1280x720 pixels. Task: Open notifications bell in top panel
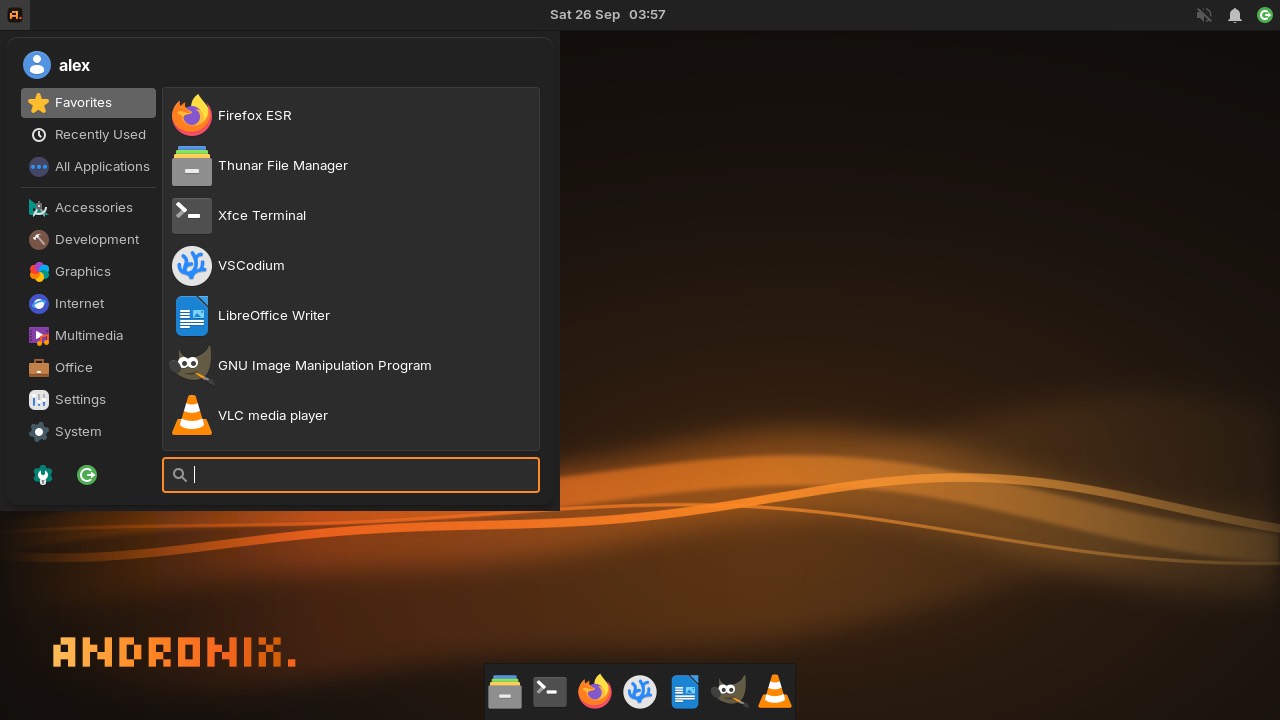point(1235,15)
